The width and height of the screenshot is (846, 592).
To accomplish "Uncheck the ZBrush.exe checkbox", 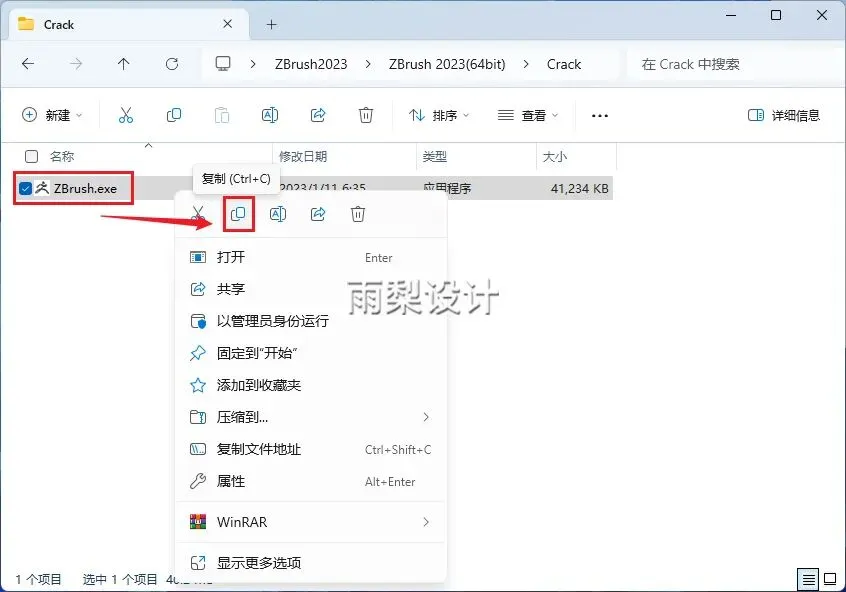I will point(25,188).
